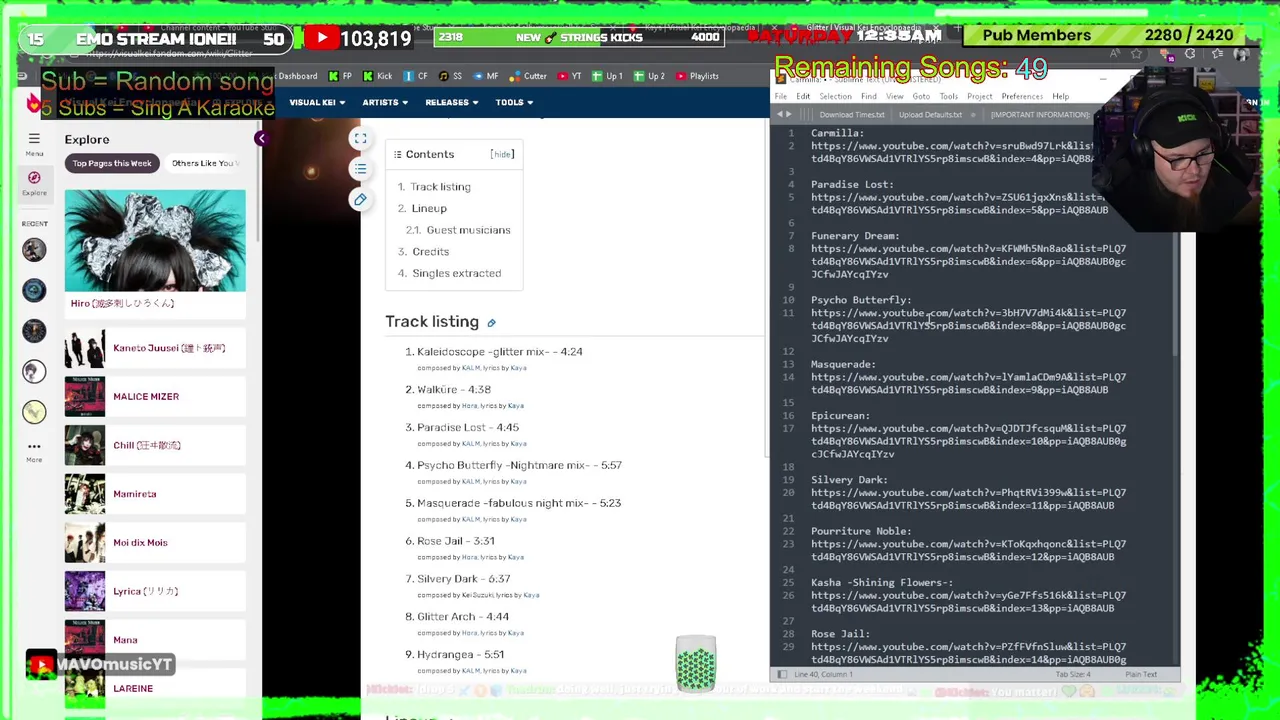This screenshot has height=720, width=1280.
Task: Click the Mana page link
Action: [x=125, y=640]
